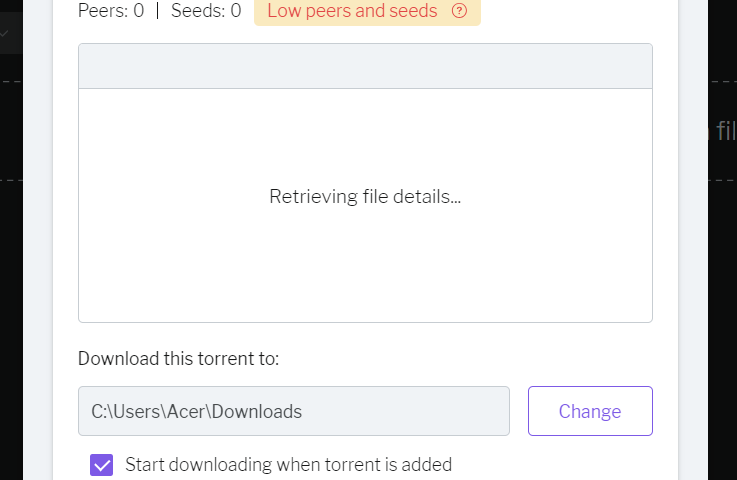The image size is (737, 480).
Task: Select the red Low peers and seeds text
Action: pyautogui.click(x=353, y=11)
